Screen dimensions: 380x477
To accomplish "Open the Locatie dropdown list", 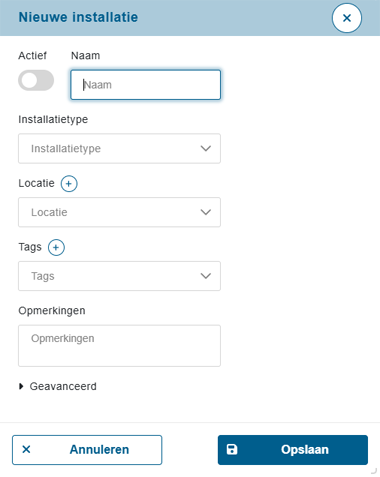I will (x=119, y=212).
